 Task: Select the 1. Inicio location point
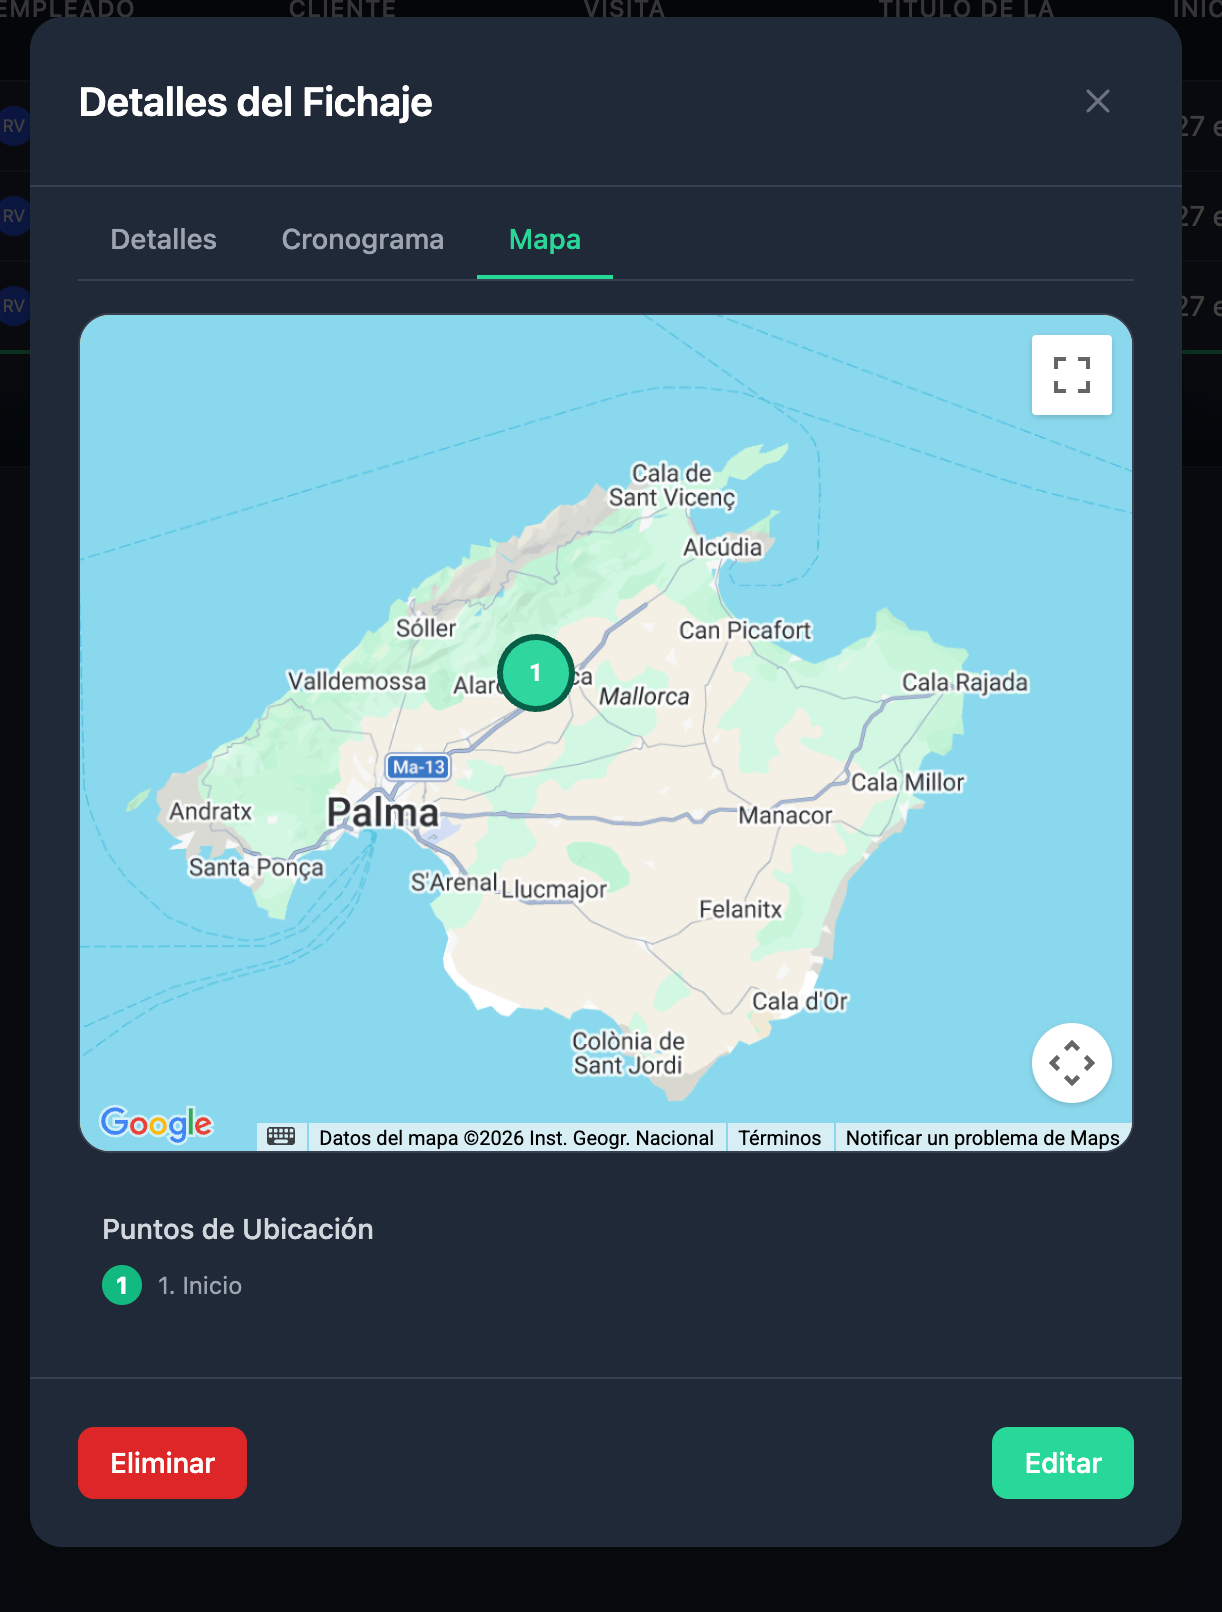pos(200,1286)
